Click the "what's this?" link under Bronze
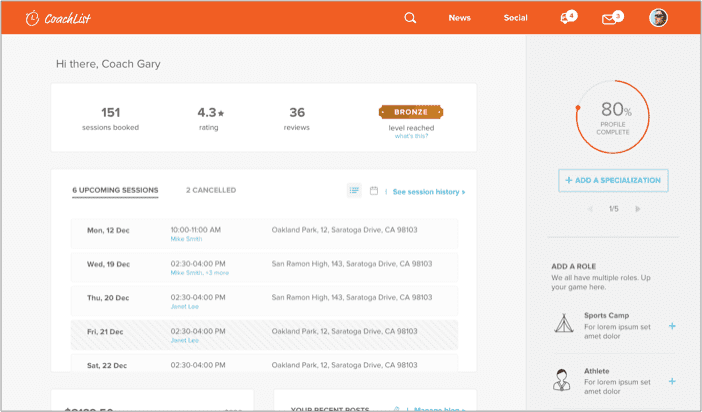702x412 pixels. click(x=411, y=136)
